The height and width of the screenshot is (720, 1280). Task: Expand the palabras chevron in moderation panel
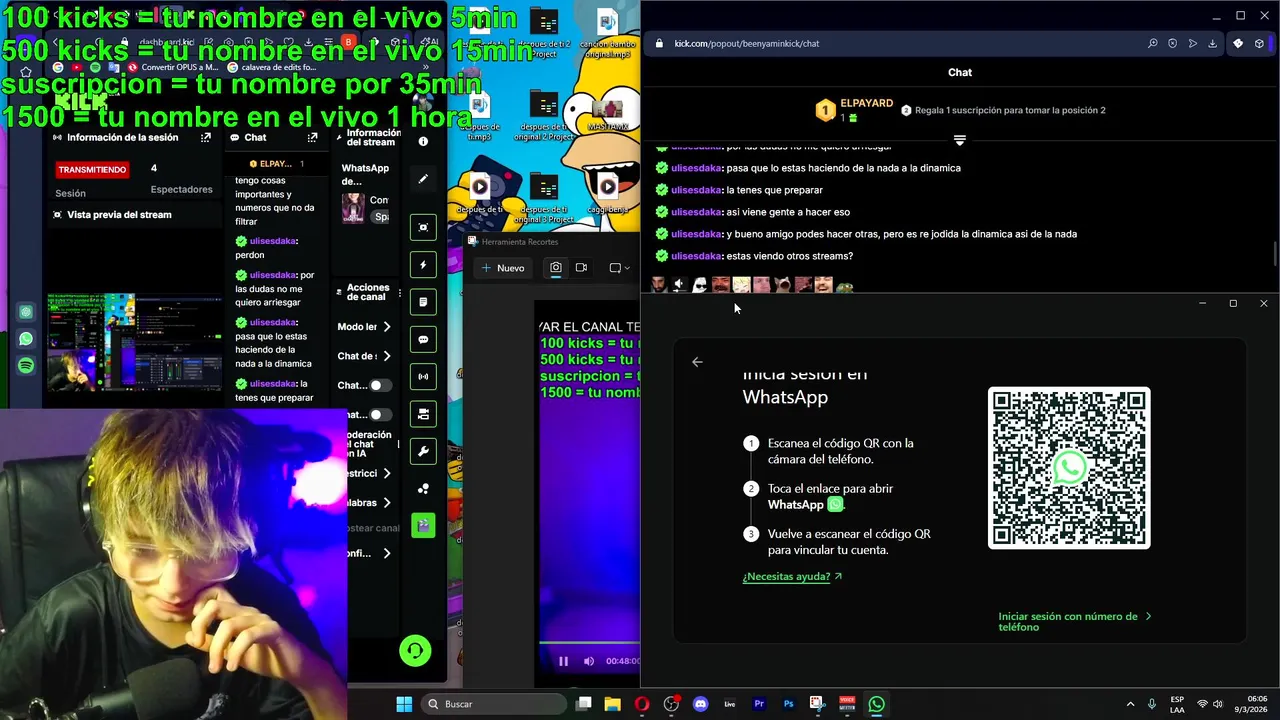387,503
